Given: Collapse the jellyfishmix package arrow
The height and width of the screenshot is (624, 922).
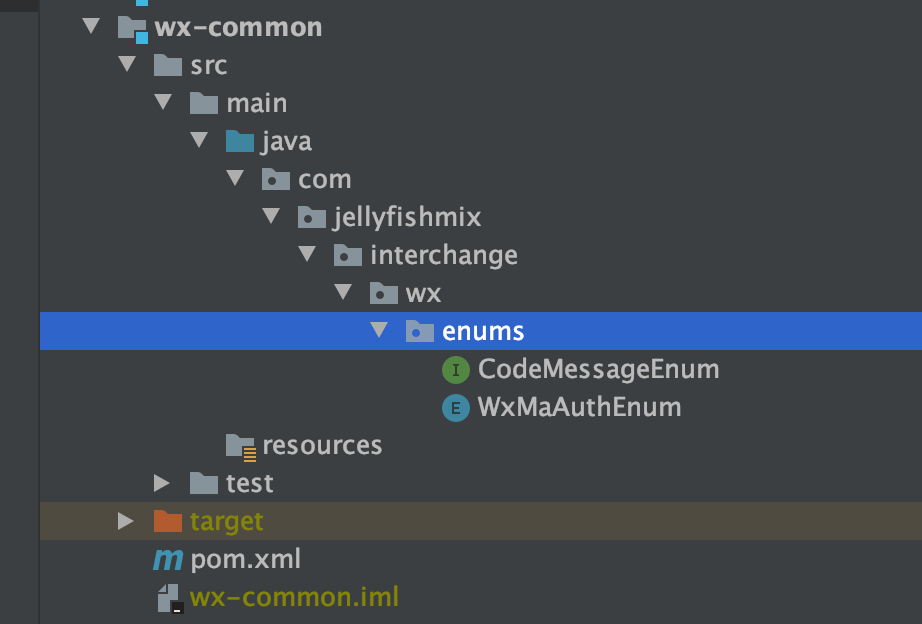Looking at the screenshot, I should (x=271, y=217).
